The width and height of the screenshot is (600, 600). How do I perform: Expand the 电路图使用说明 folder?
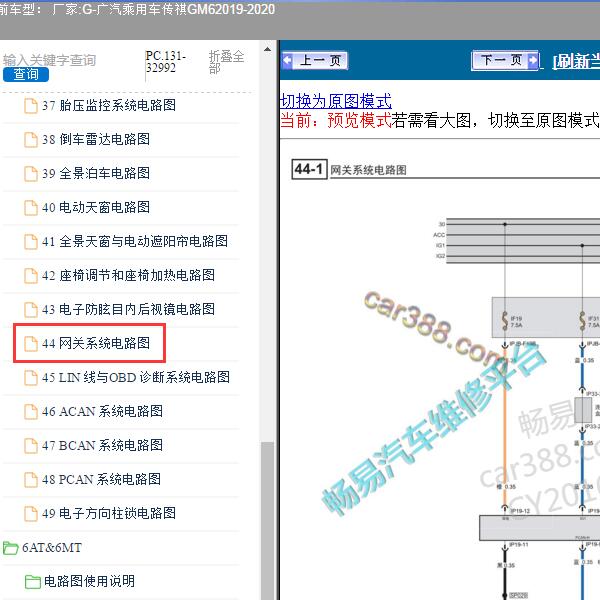33,582
